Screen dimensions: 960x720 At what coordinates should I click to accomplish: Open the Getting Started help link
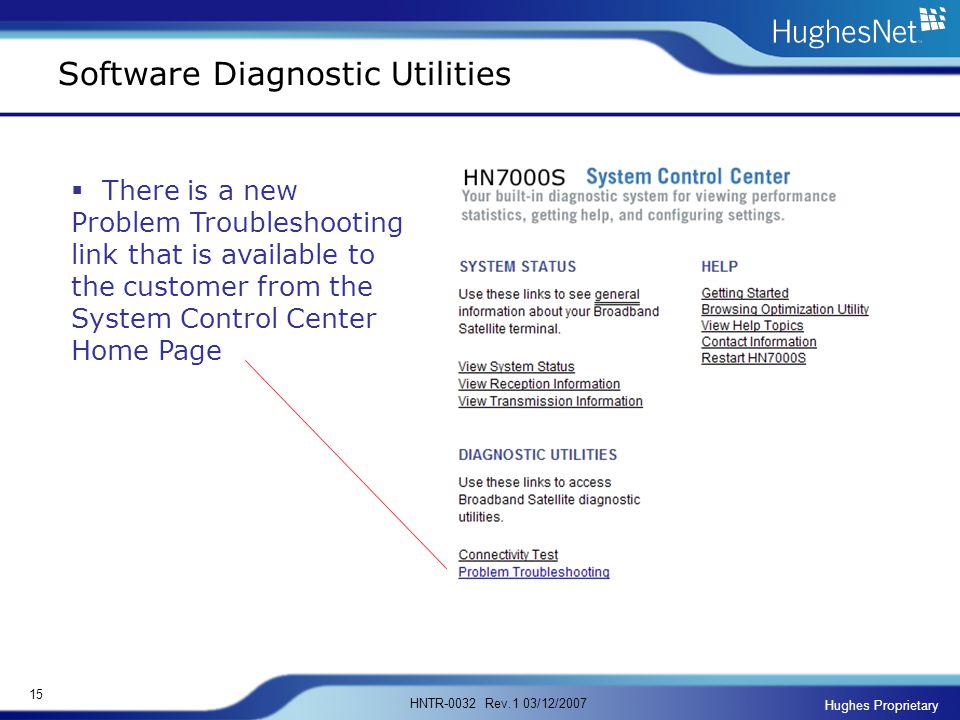[x=744, y=293]
